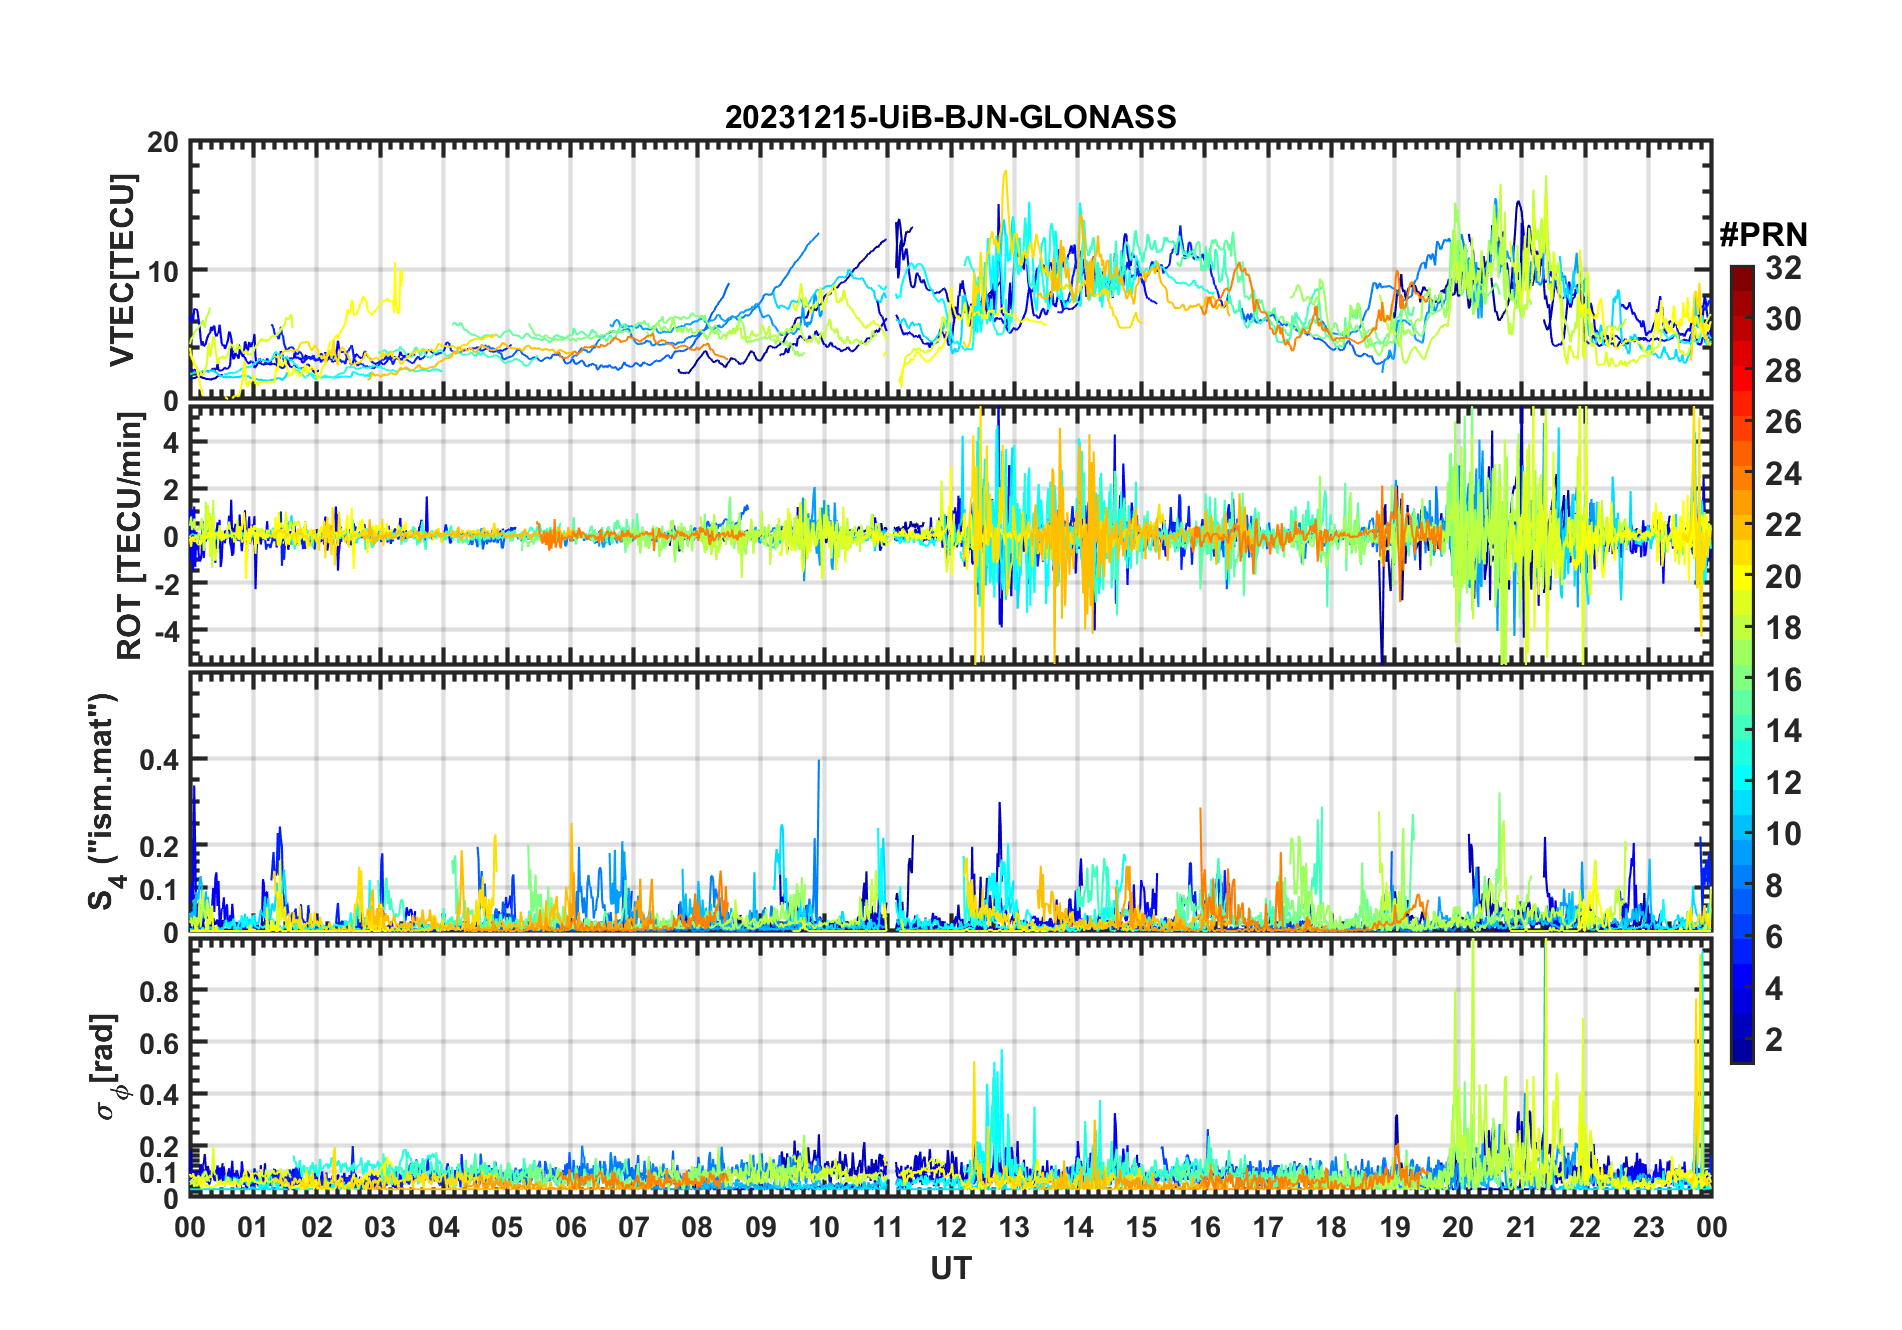Click S4 axis tick label 0.4
1902x1330 pixels.
[160, 759]
